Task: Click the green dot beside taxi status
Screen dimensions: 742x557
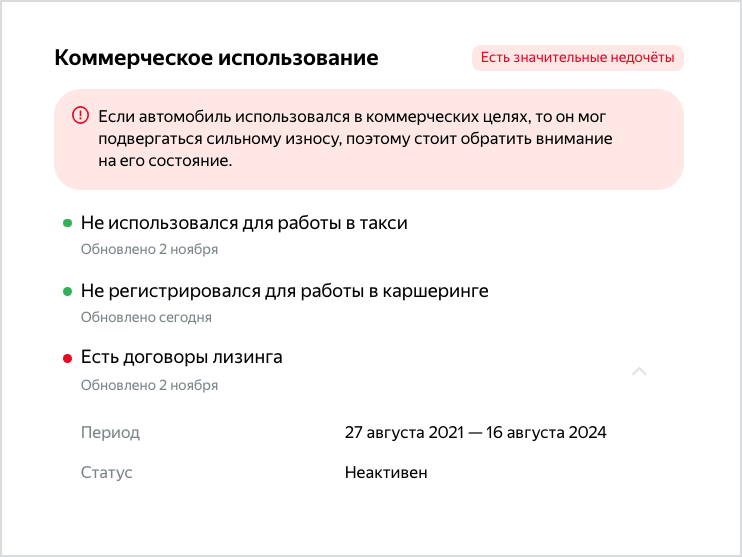Action: pos(68,223)
